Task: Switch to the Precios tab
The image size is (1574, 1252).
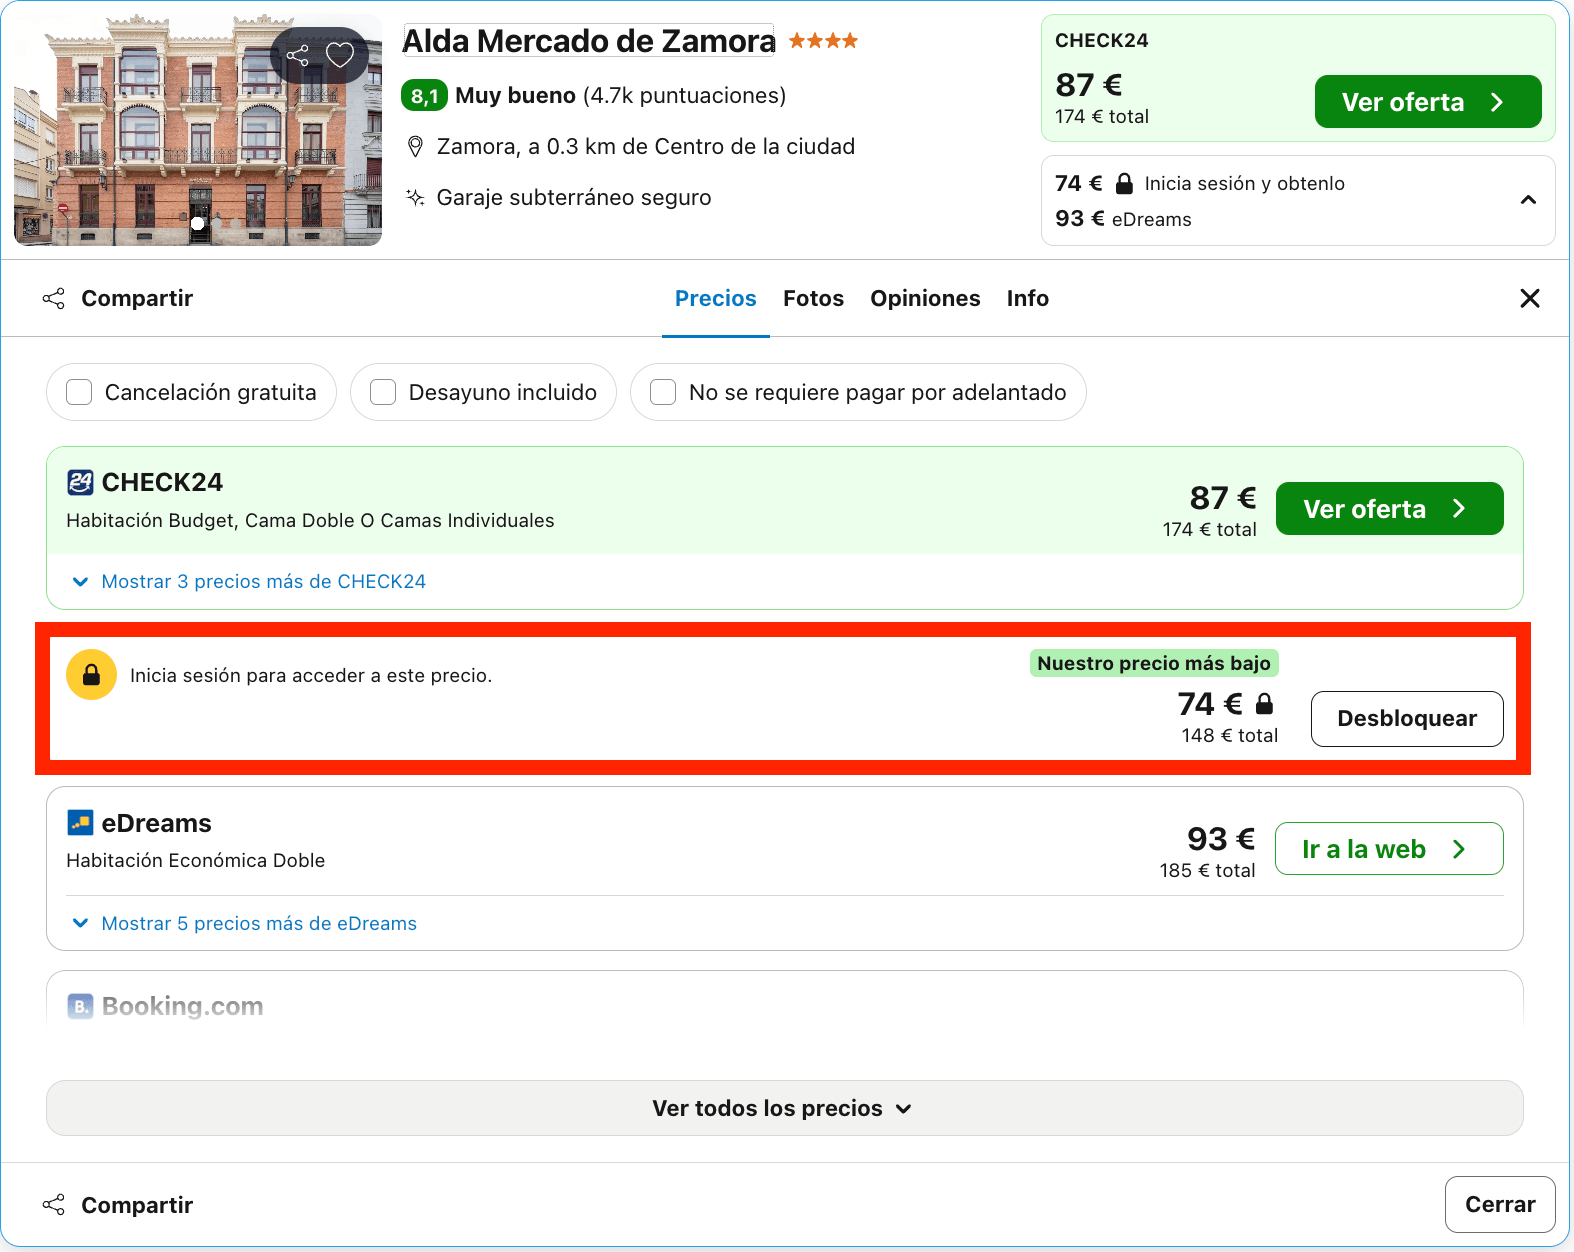Action: coord(715,298)
